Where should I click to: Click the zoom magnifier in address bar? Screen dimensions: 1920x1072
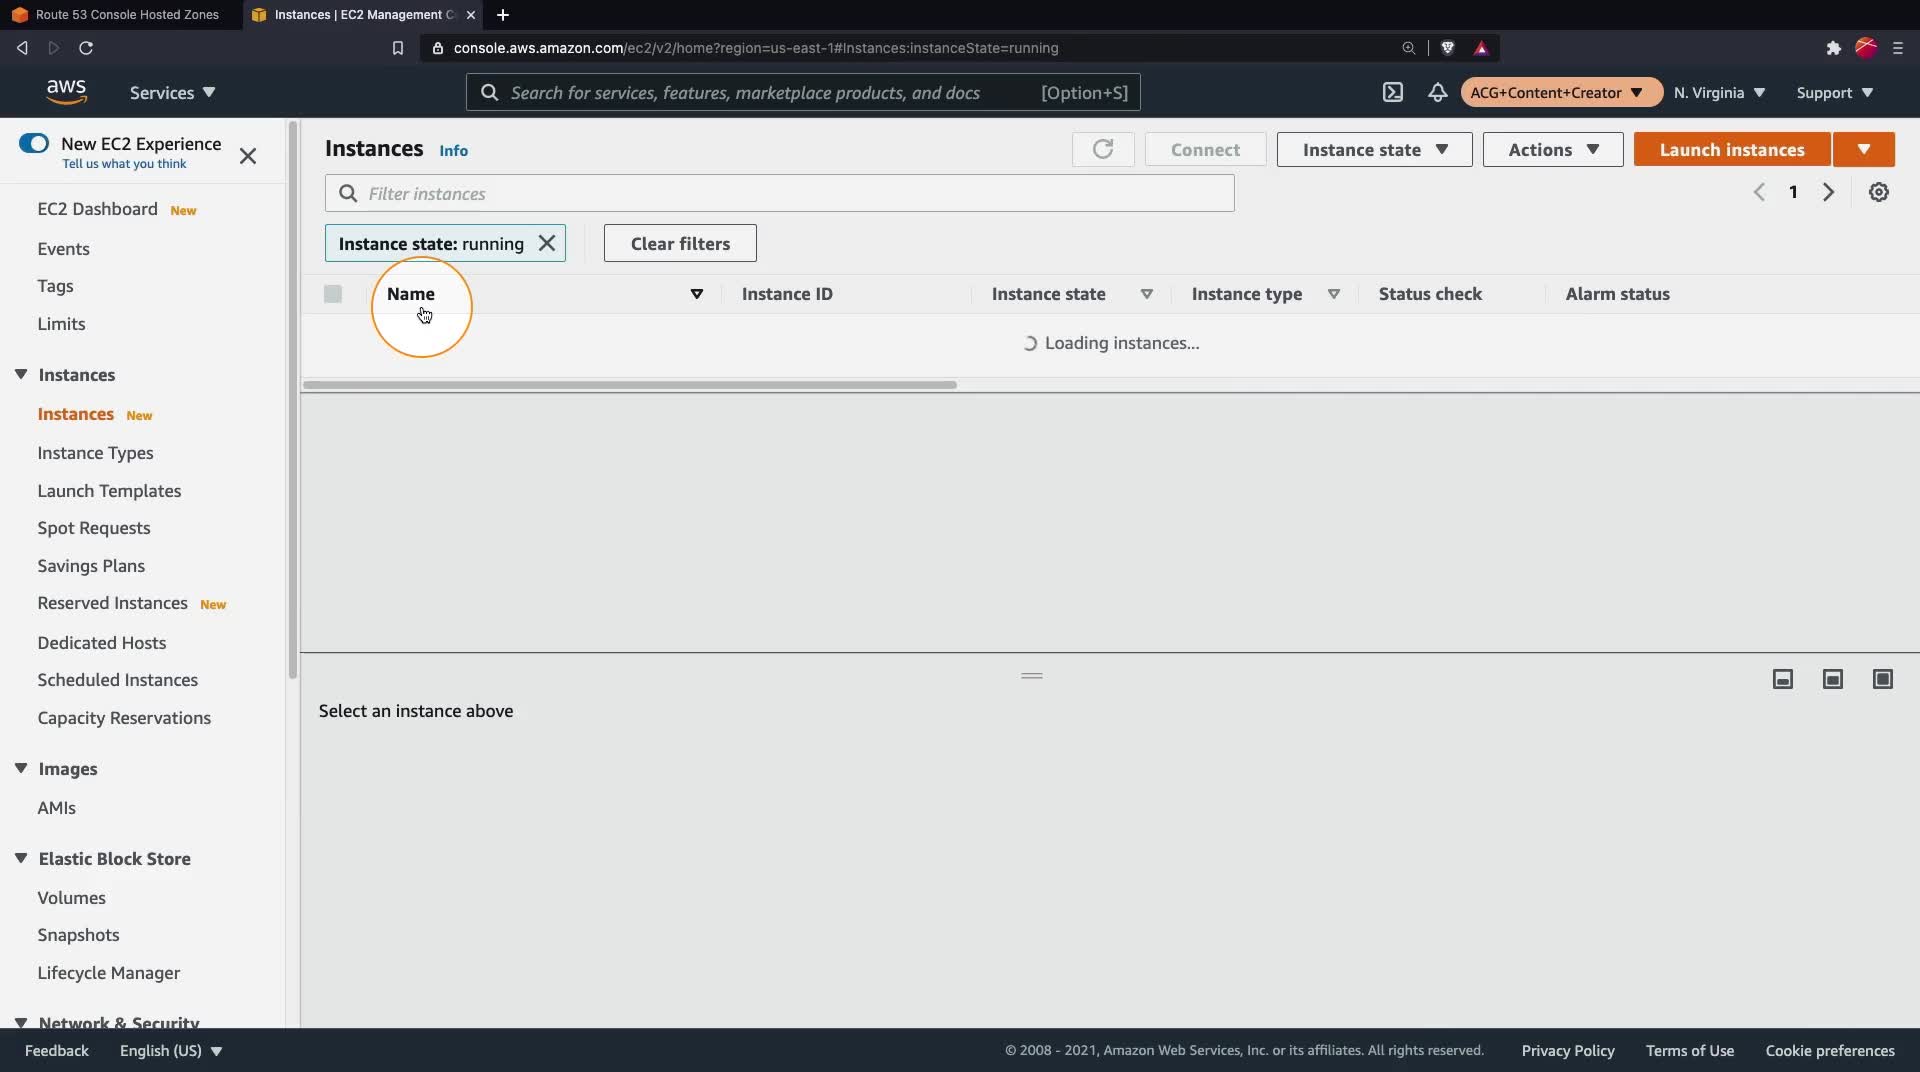(1408, 48)
